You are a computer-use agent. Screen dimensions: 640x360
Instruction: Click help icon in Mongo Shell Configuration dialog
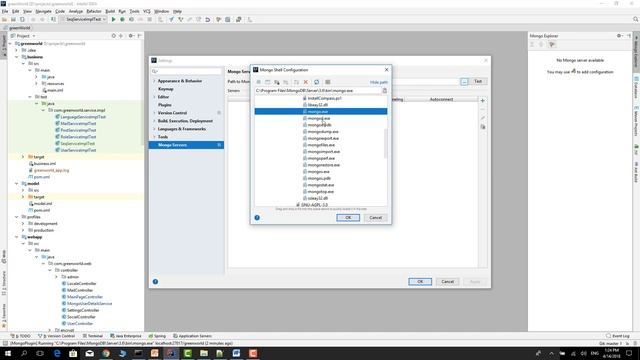pyautogui.click(x=257, y=218)
